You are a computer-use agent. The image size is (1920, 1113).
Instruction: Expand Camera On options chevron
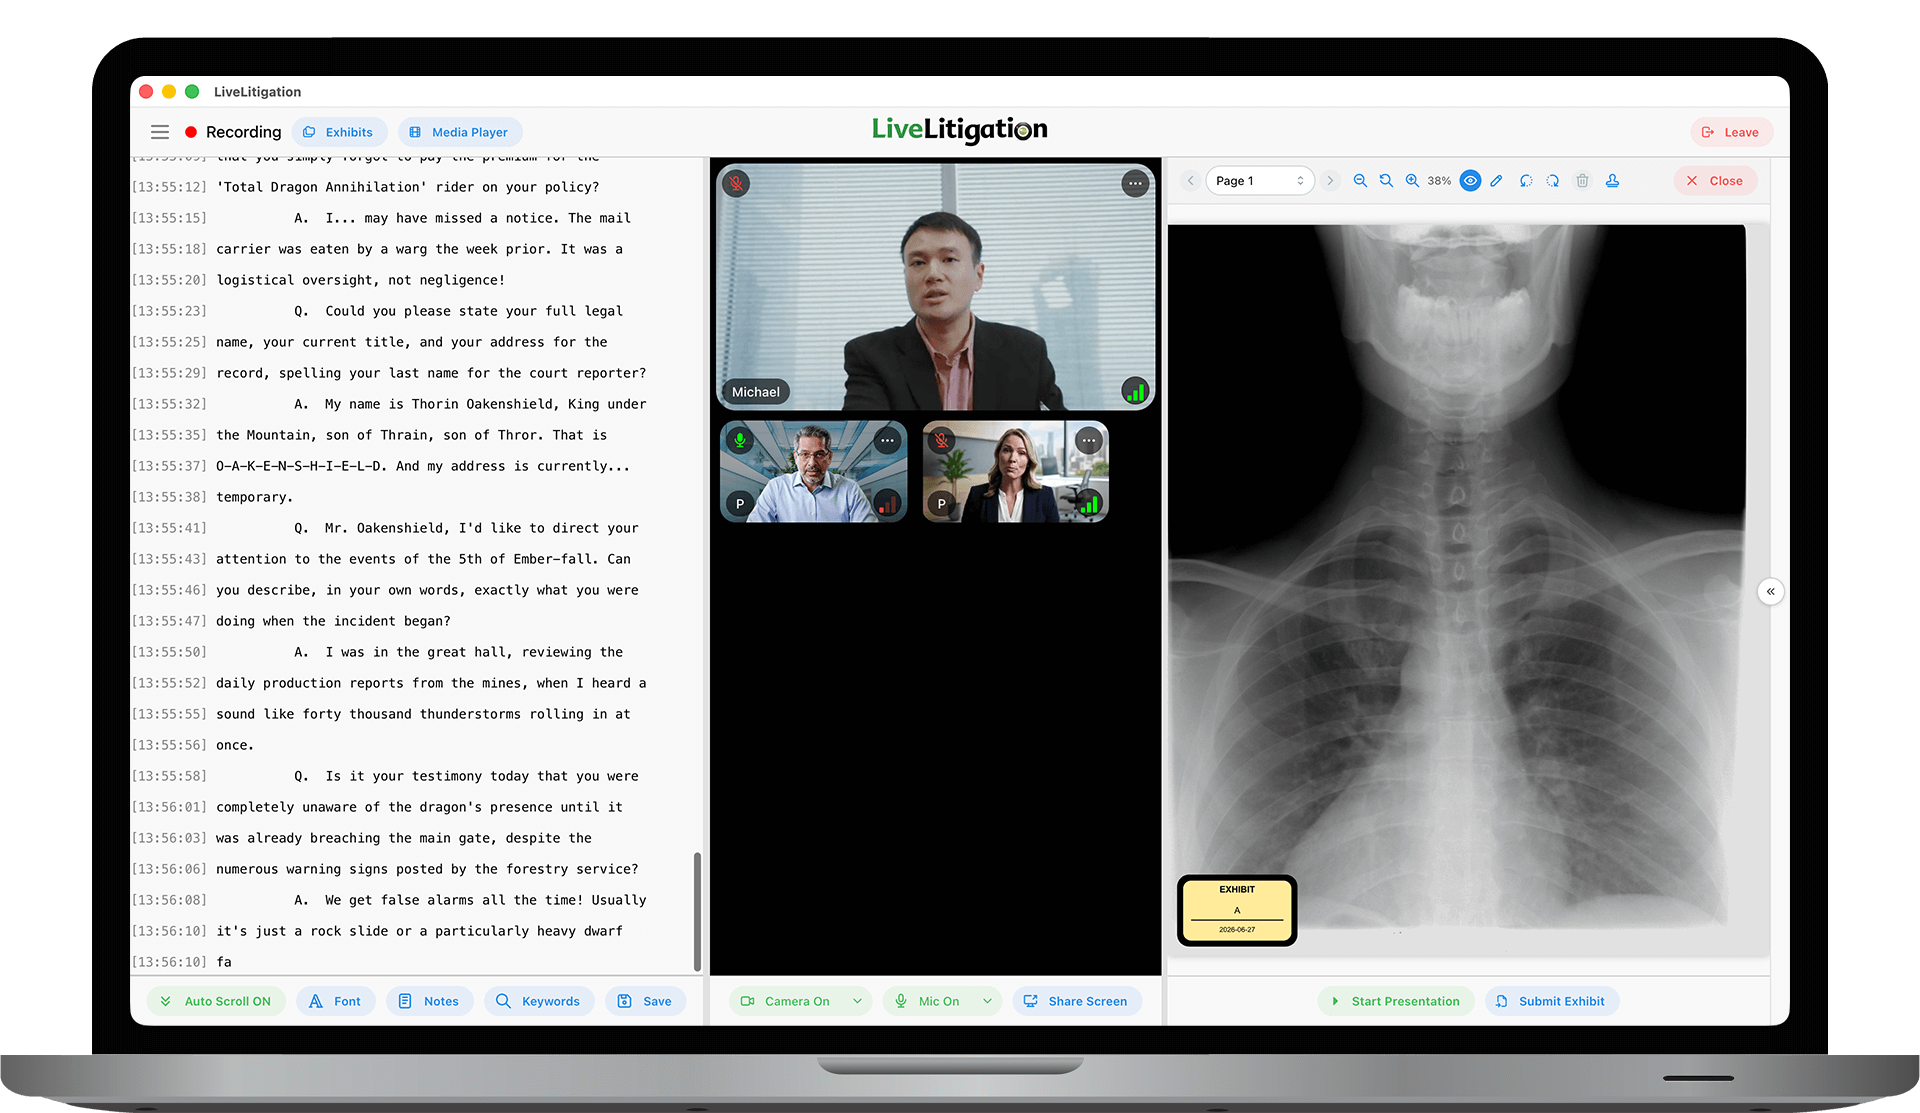click(857, 1001)
